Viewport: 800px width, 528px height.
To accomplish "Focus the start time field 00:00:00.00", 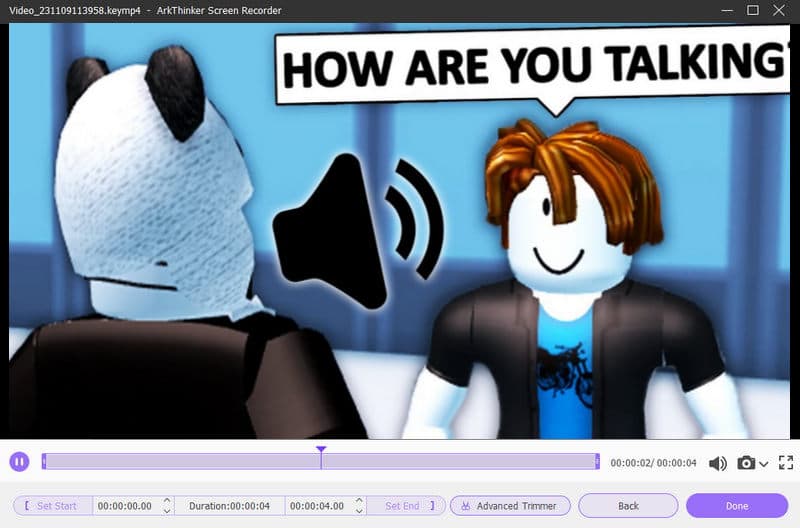I will [124, 506].
